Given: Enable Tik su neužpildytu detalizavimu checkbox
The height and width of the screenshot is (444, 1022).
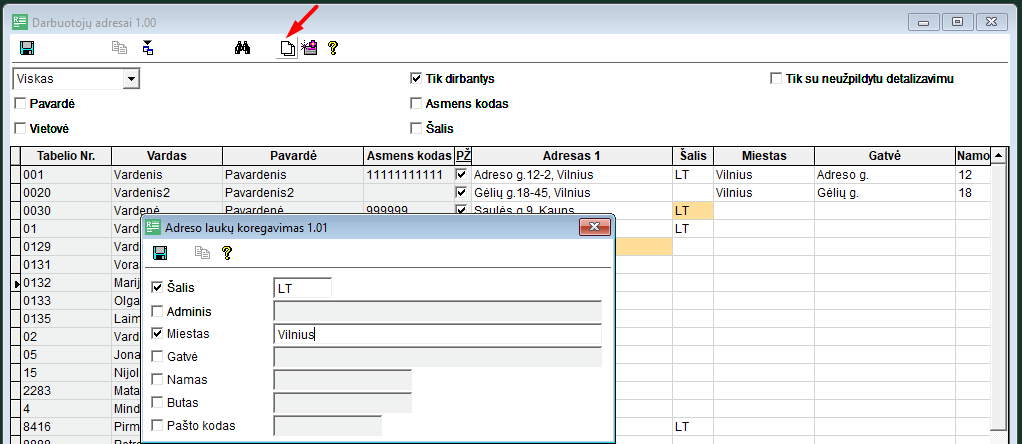Looking at the screenshot, I should coord(776,79).
